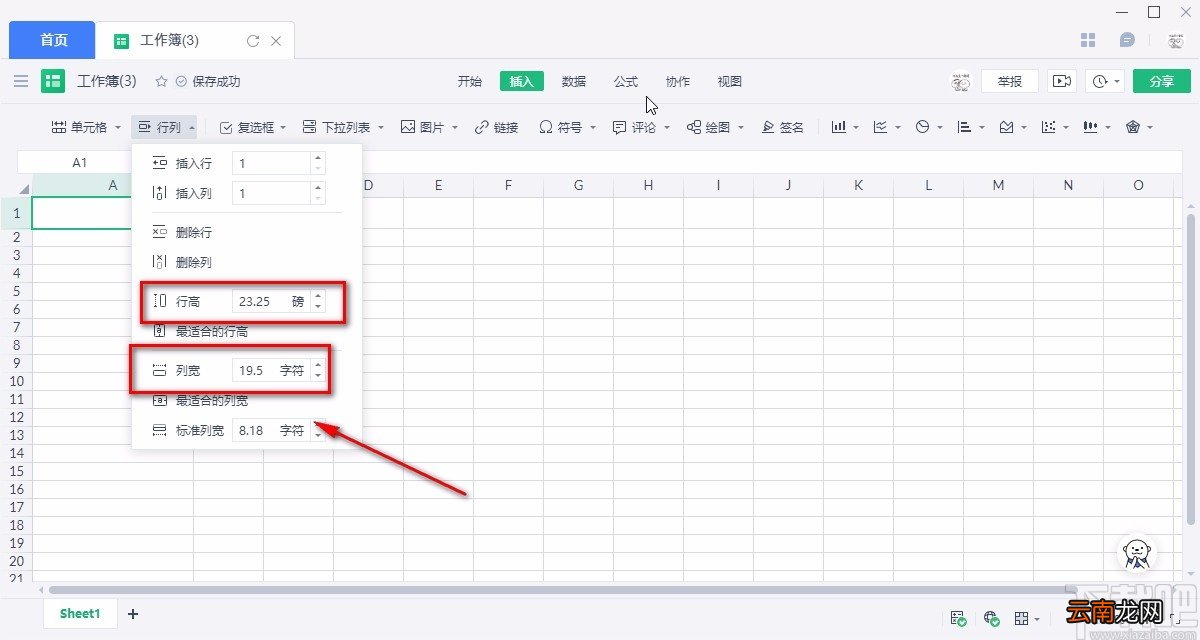
Task: Switch to the 开始 tab
Action: click(x=470, y=81)
